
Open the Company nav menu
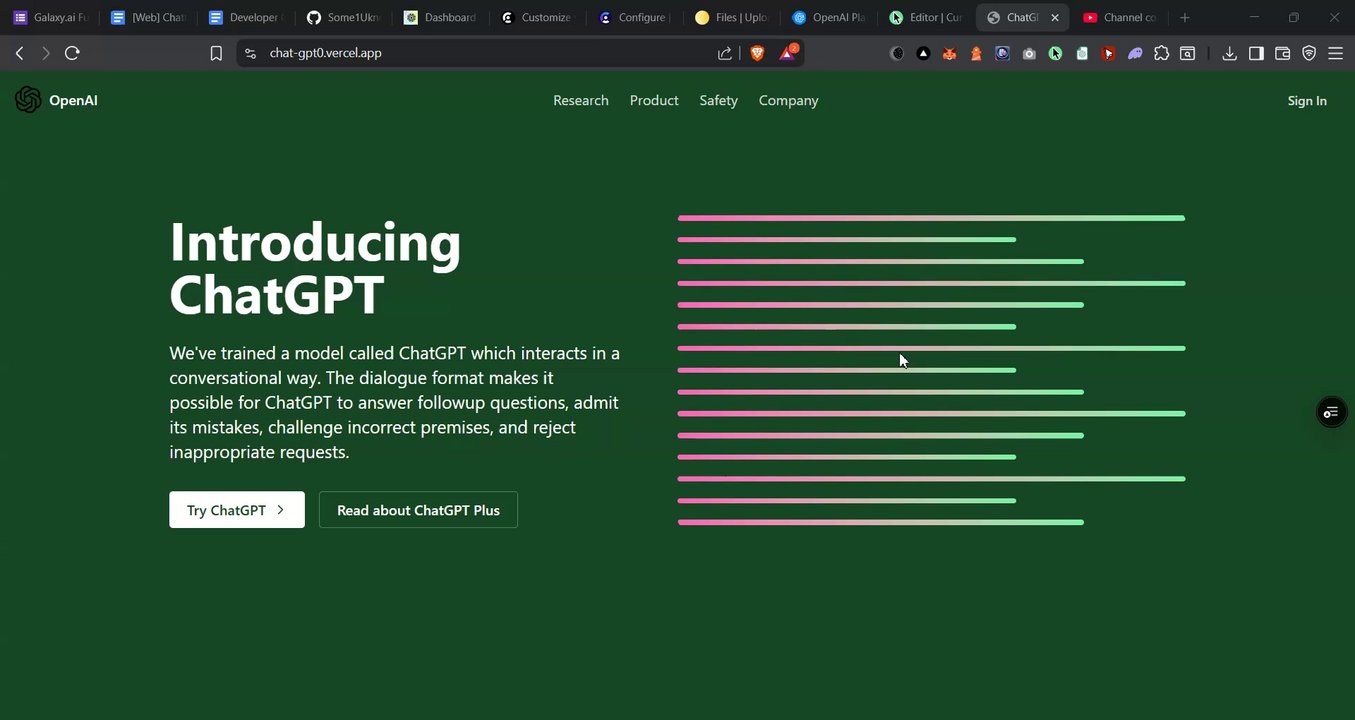coord(788,100)
